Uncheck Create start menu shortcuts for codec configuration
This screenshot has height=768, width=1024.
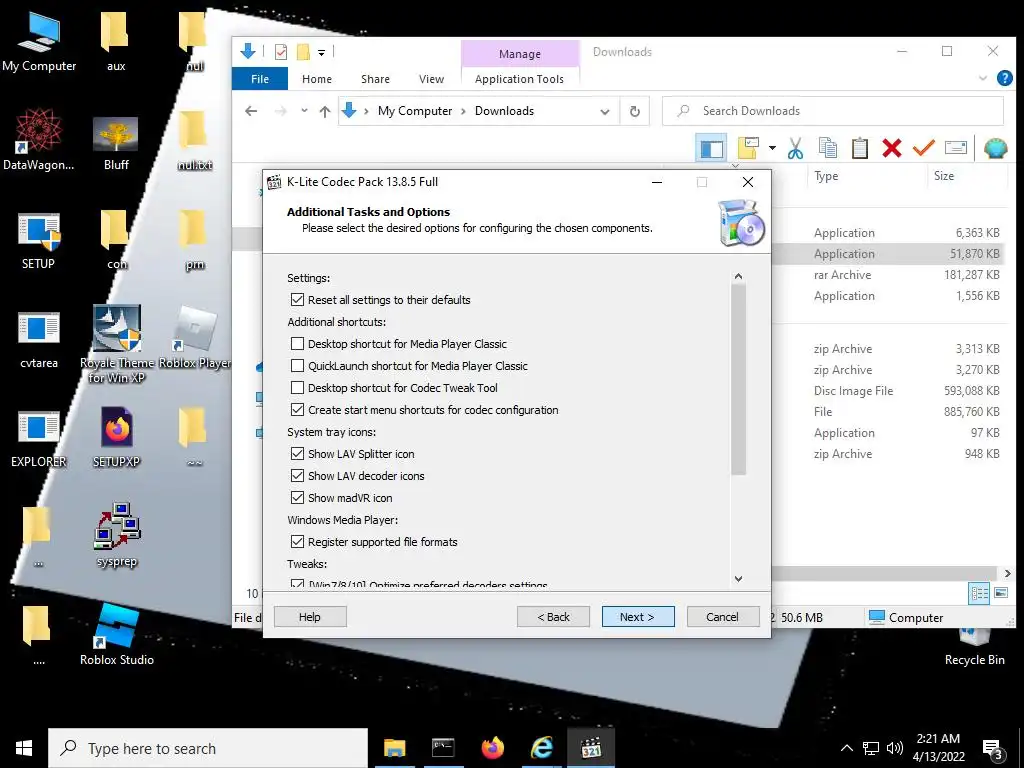point(297,410)
